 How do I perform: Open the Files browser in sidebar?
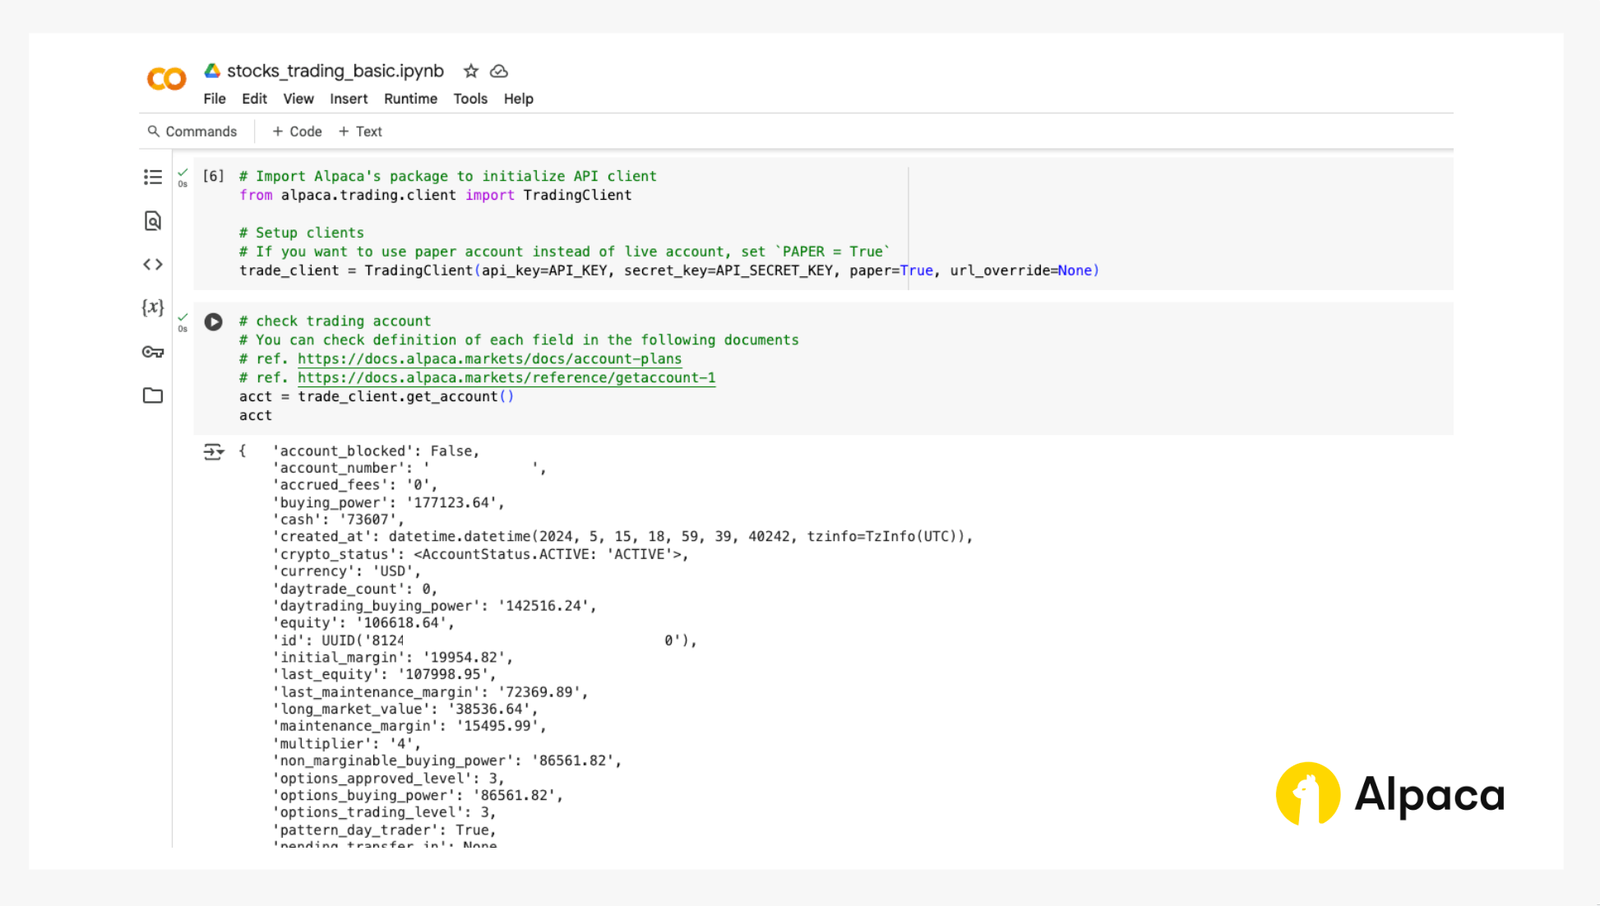pos(152,395)
